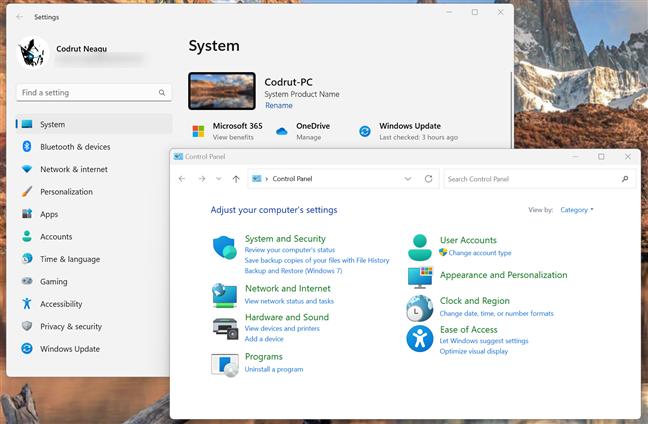Open the View by Category dropdown
This screenshot has height=424, width=648.
click(x=577, y=210)
